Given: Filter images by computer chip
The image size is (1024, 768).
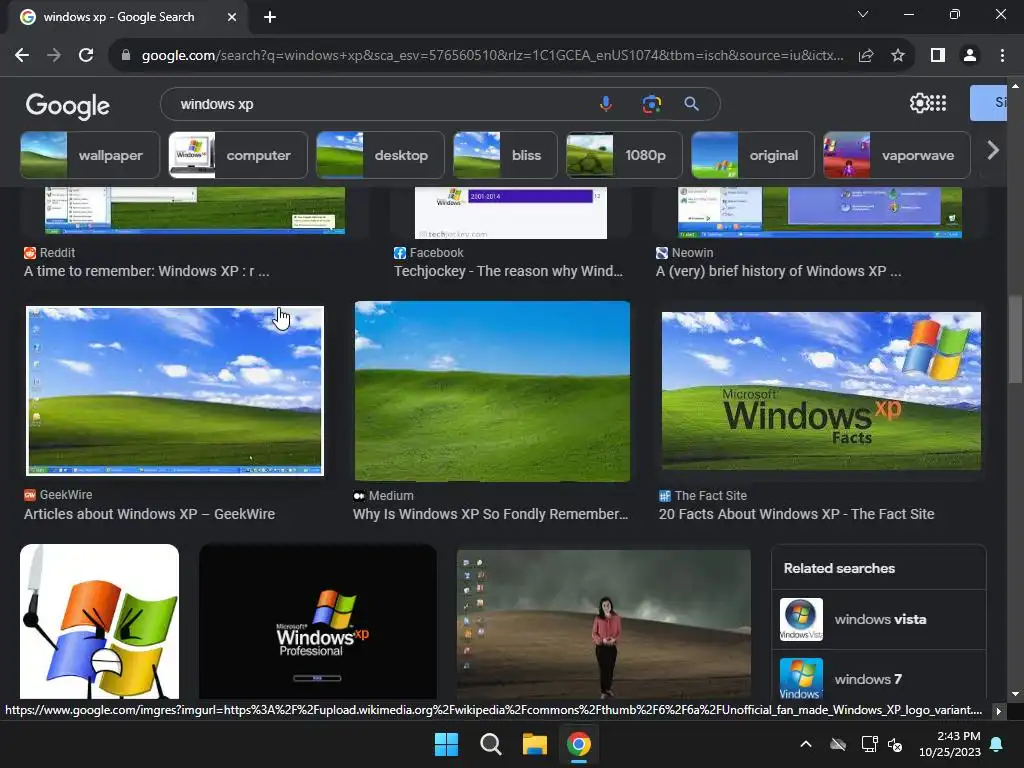Looking at the screenshot, I should [x=238, y=155].
